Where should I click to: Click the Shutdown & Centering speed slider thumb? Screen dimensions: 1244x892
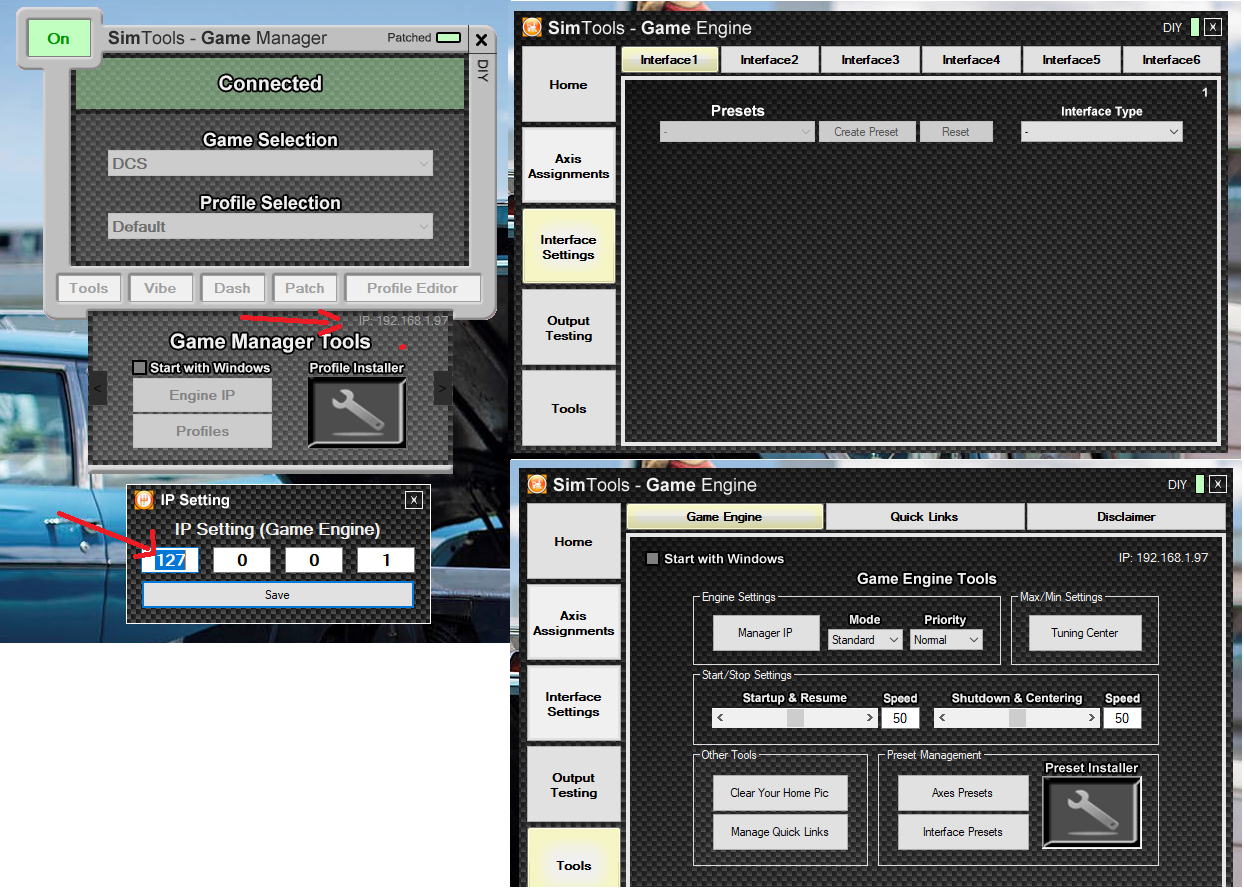pyautogui.click(x=1017, y=718)
